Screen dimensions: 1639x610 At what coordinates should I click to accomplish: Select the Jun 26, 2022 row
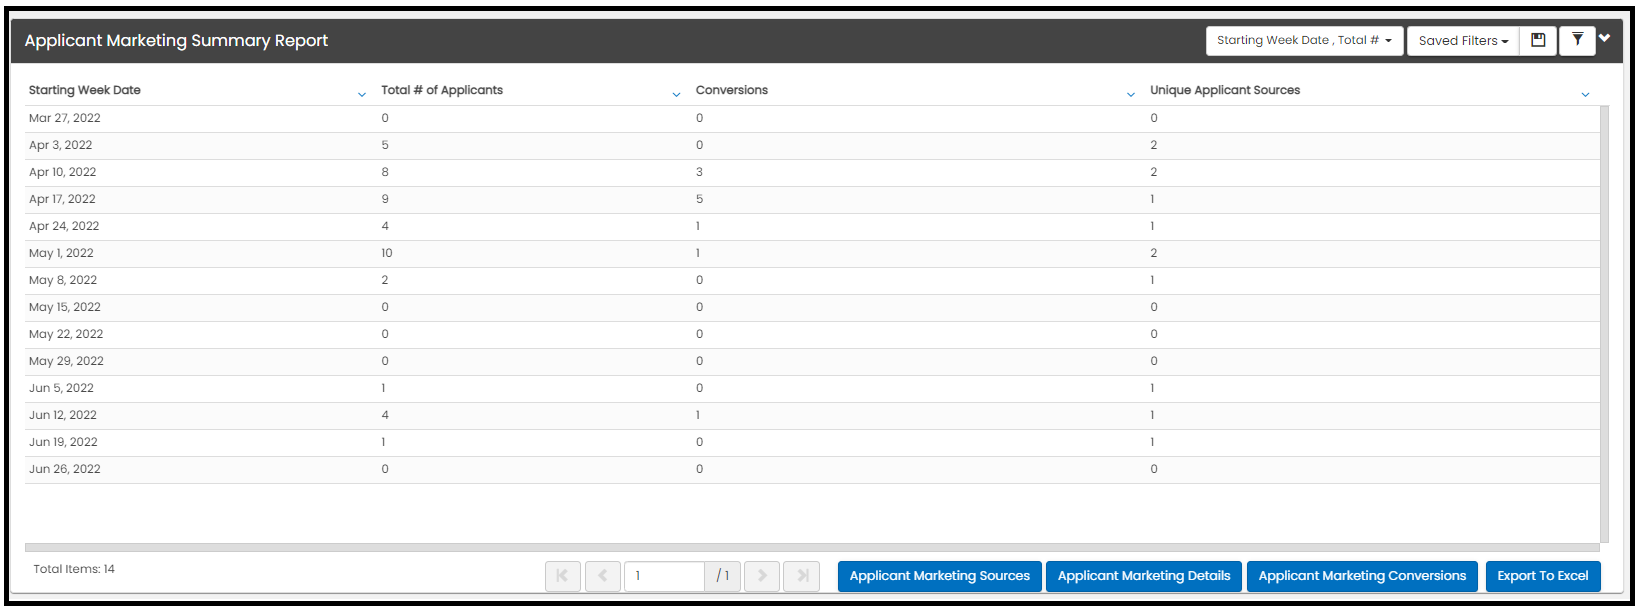(811, 469)
